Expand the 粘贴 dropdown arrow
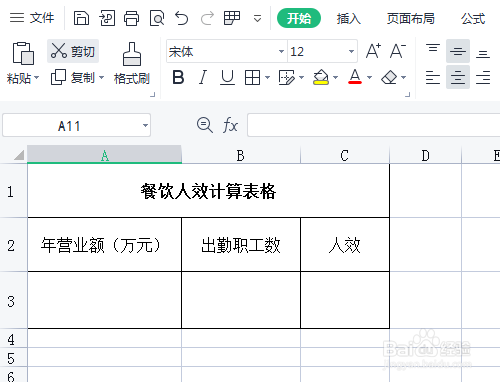 point(36,78)
